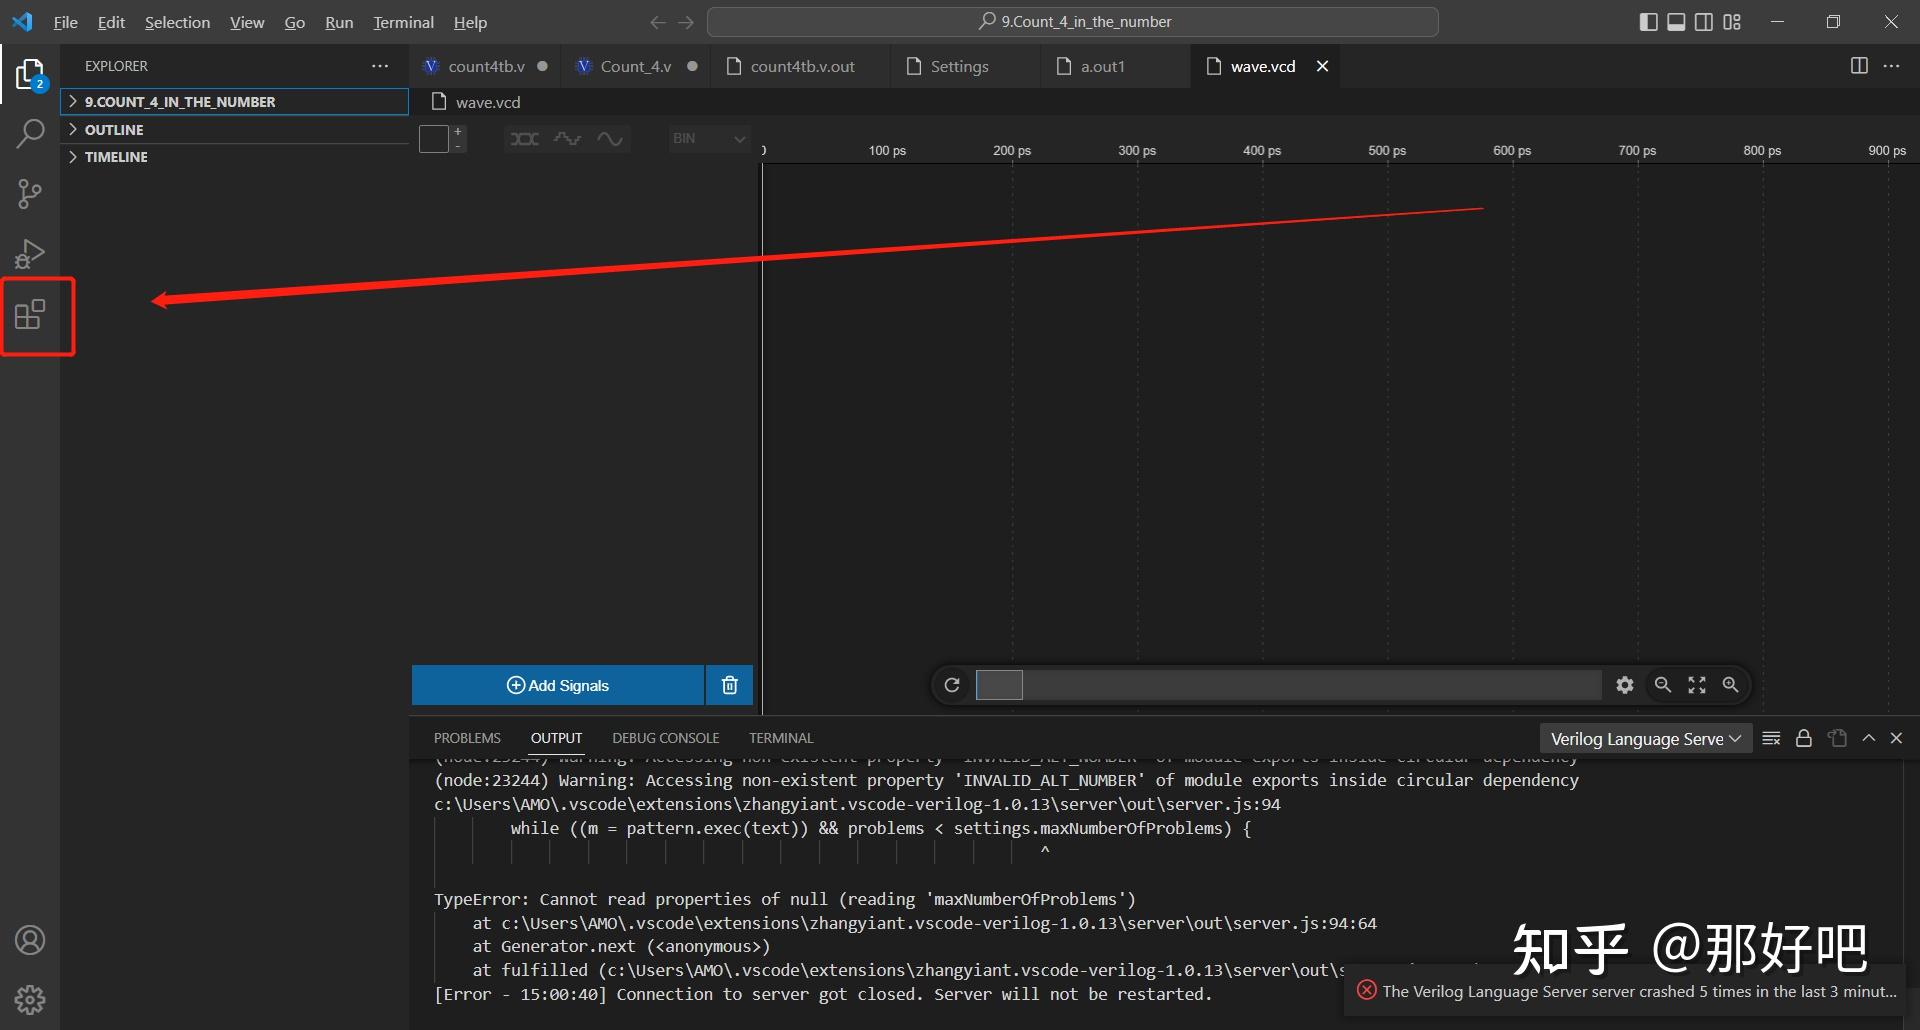This screenshot has width=1920, height=1030.
Task: Open the Terminal menu in the menu bar
Action: tap(402, 22)
